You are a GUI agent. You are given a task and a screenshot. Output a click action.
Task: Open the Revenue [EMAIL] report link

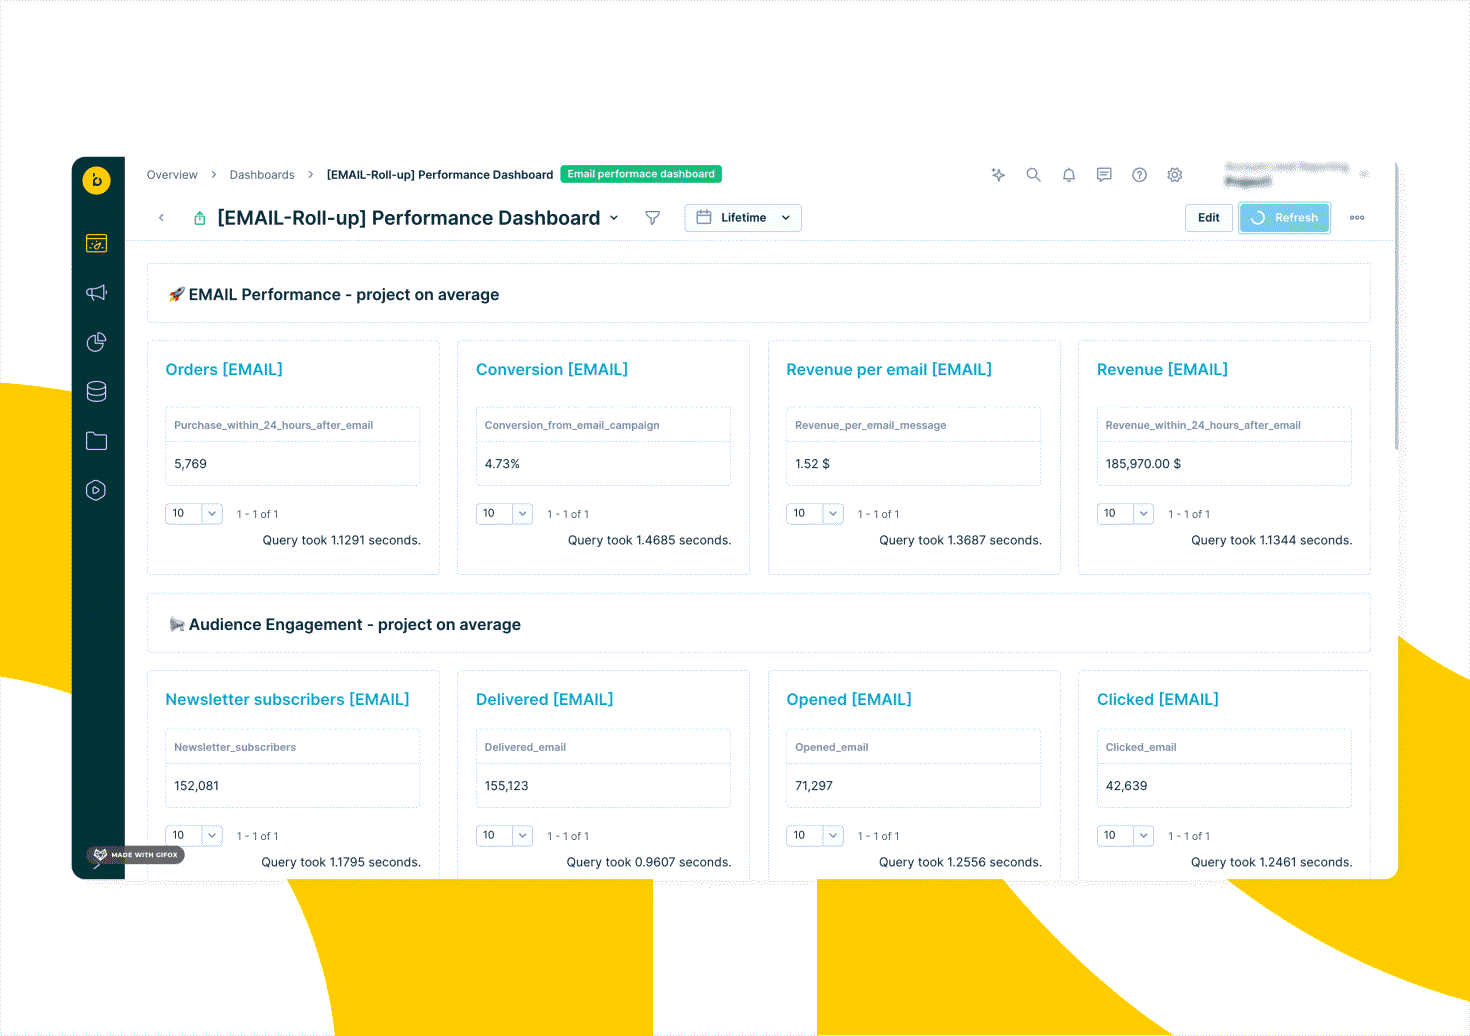point(1162,370)
